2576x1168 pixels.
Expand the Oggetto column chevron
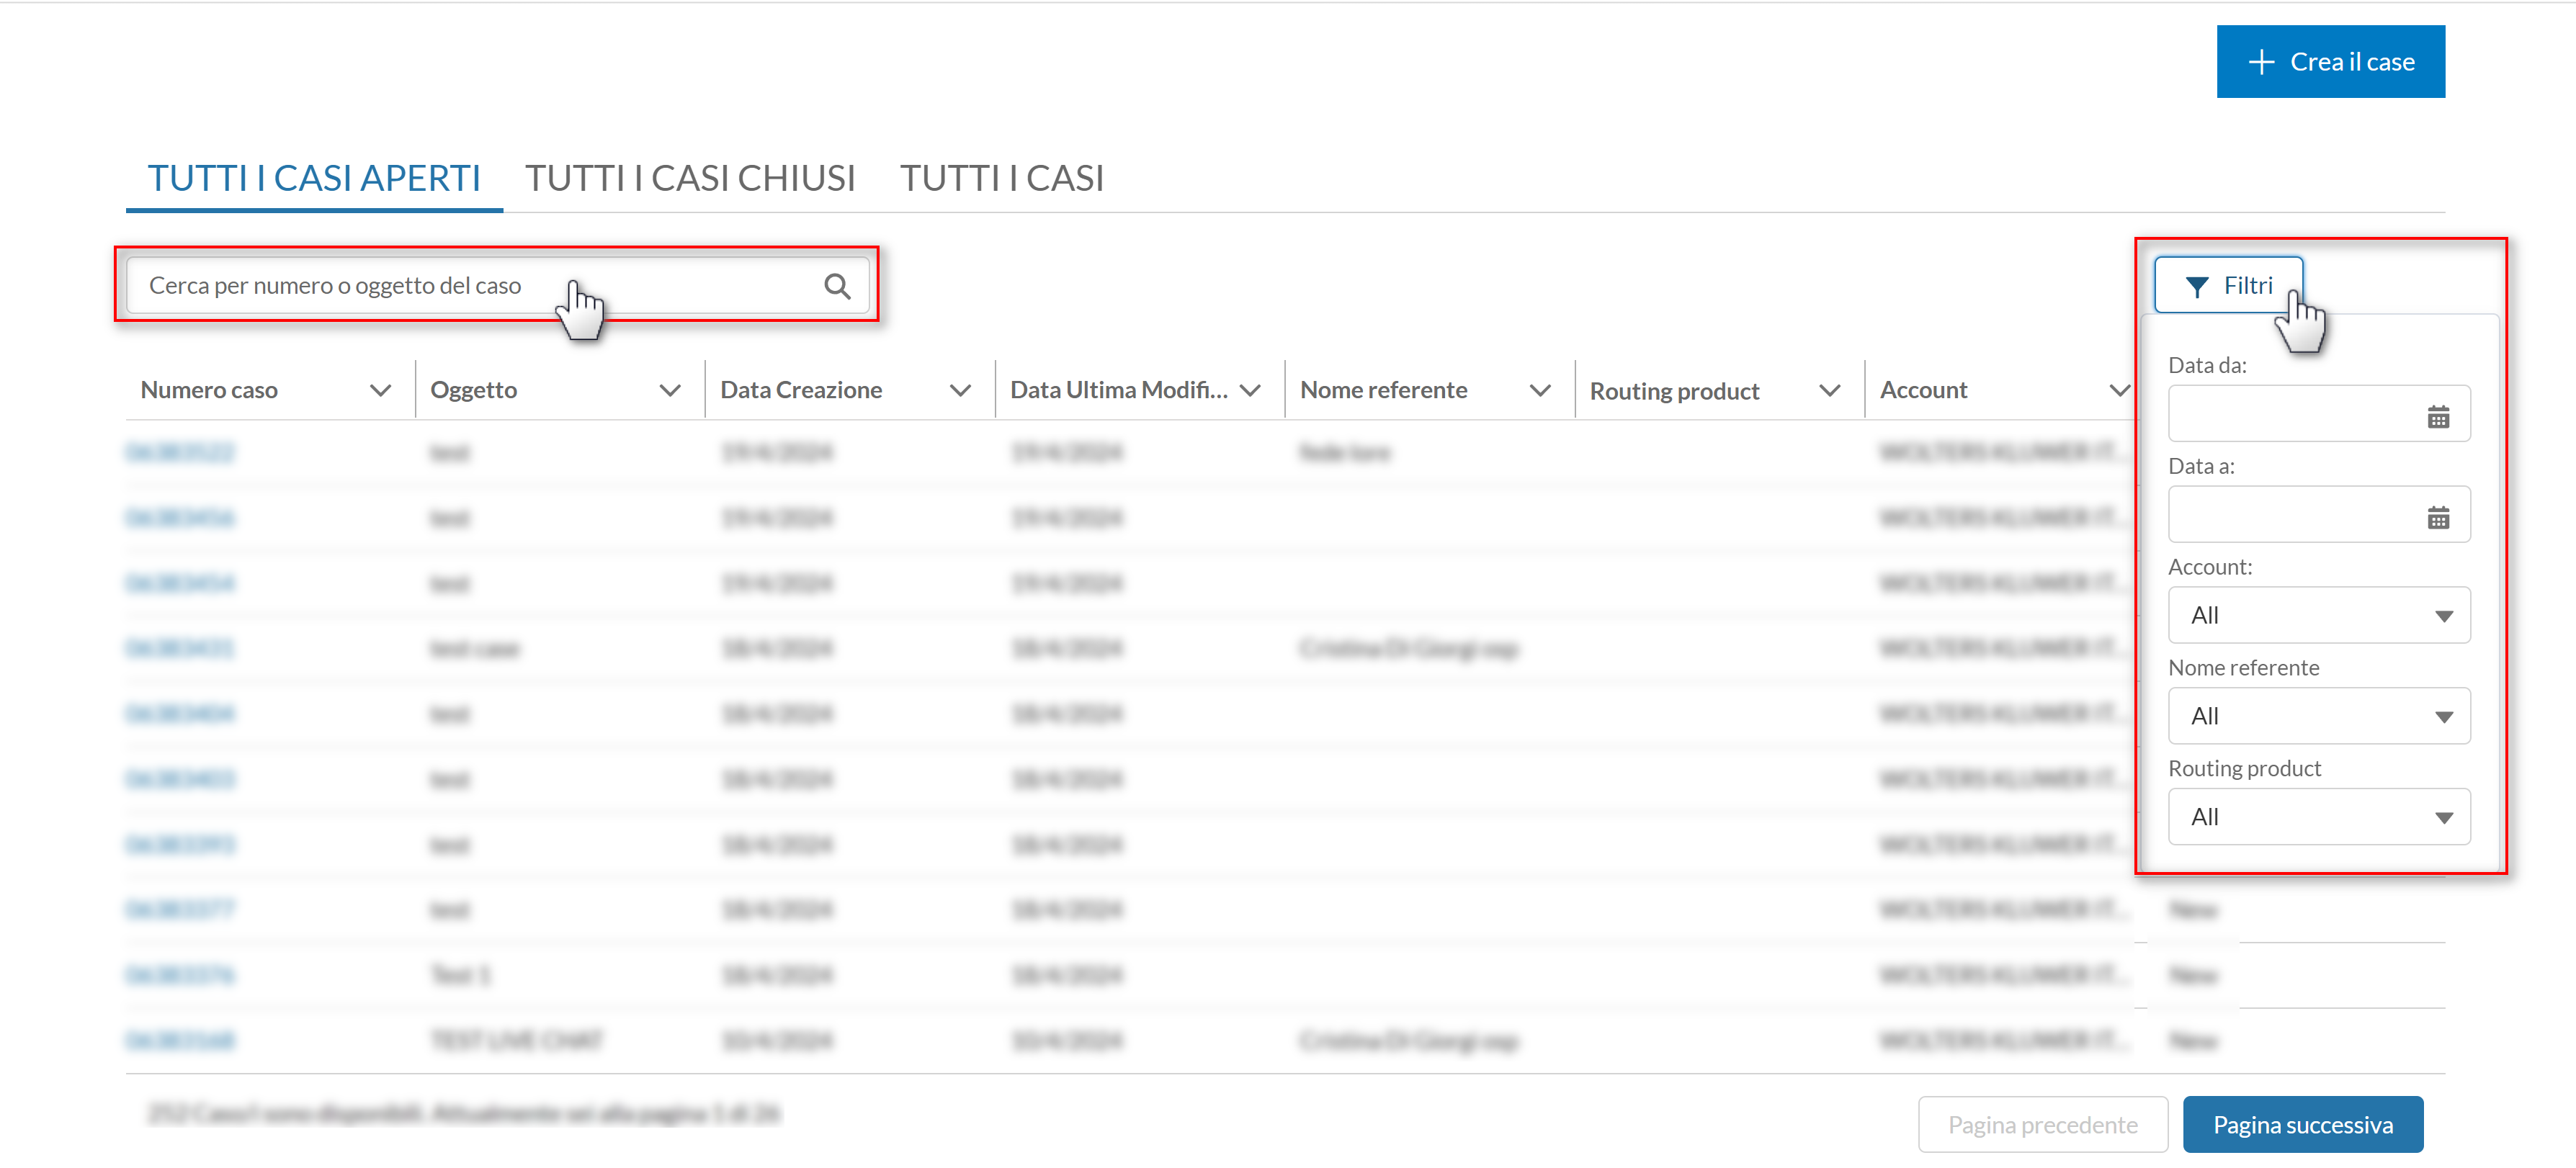coord(670,390)
